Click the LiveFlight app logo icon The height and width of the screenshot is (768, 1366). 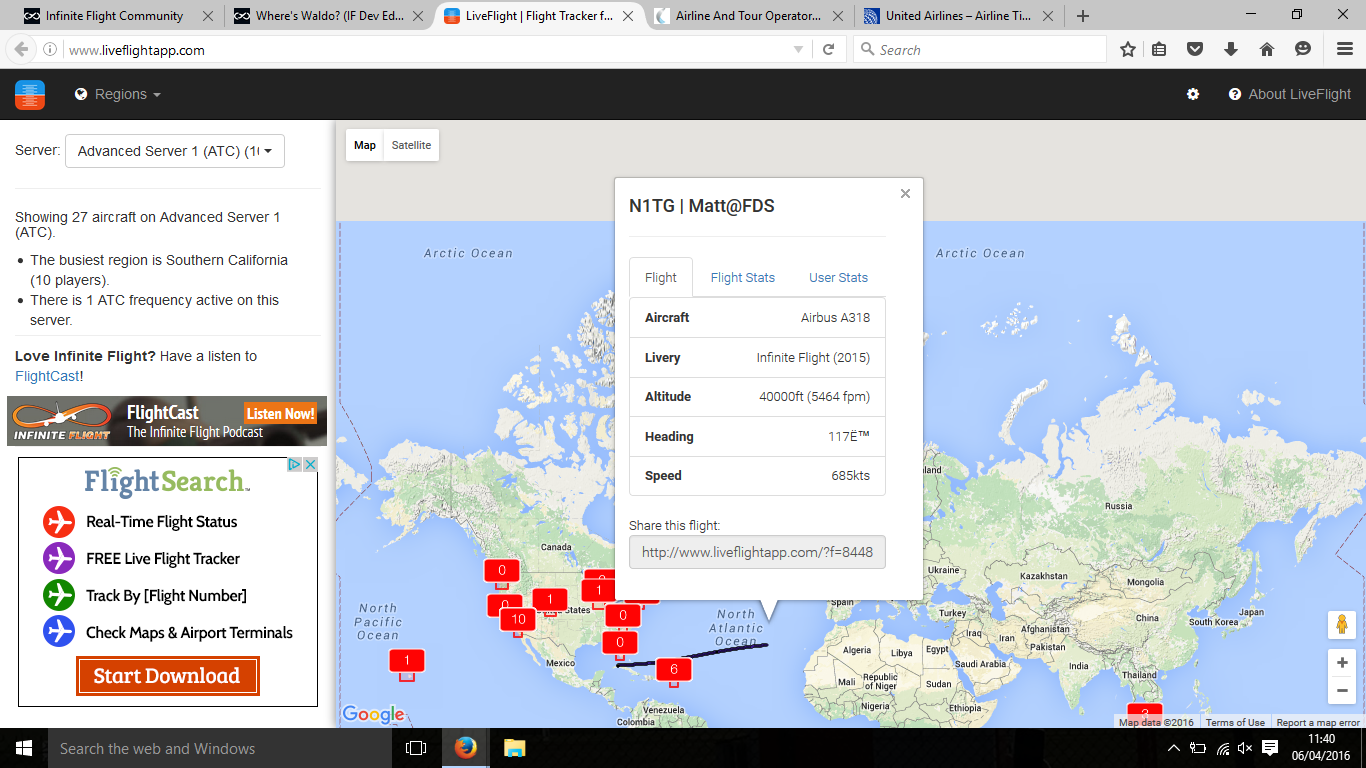coord(30,94)
